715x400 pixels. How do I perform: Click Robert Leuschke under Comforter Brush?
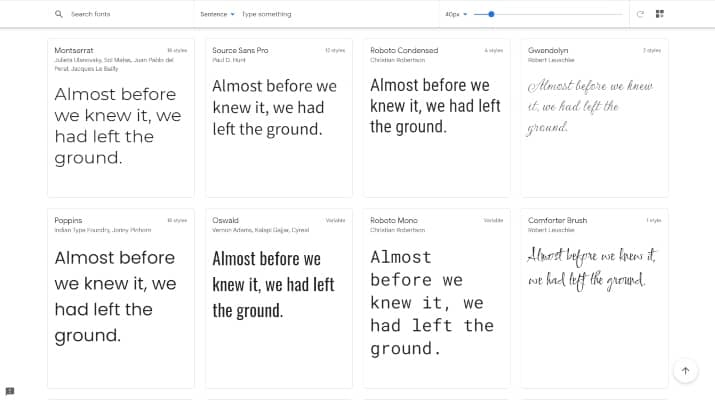(551, 230)
